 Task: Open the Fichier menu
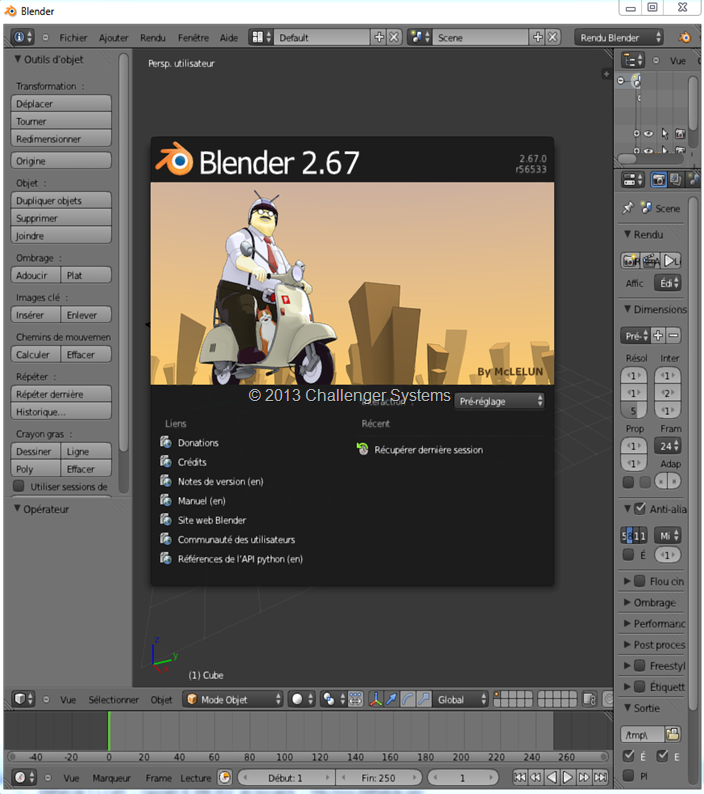click(x=73, y=37)
